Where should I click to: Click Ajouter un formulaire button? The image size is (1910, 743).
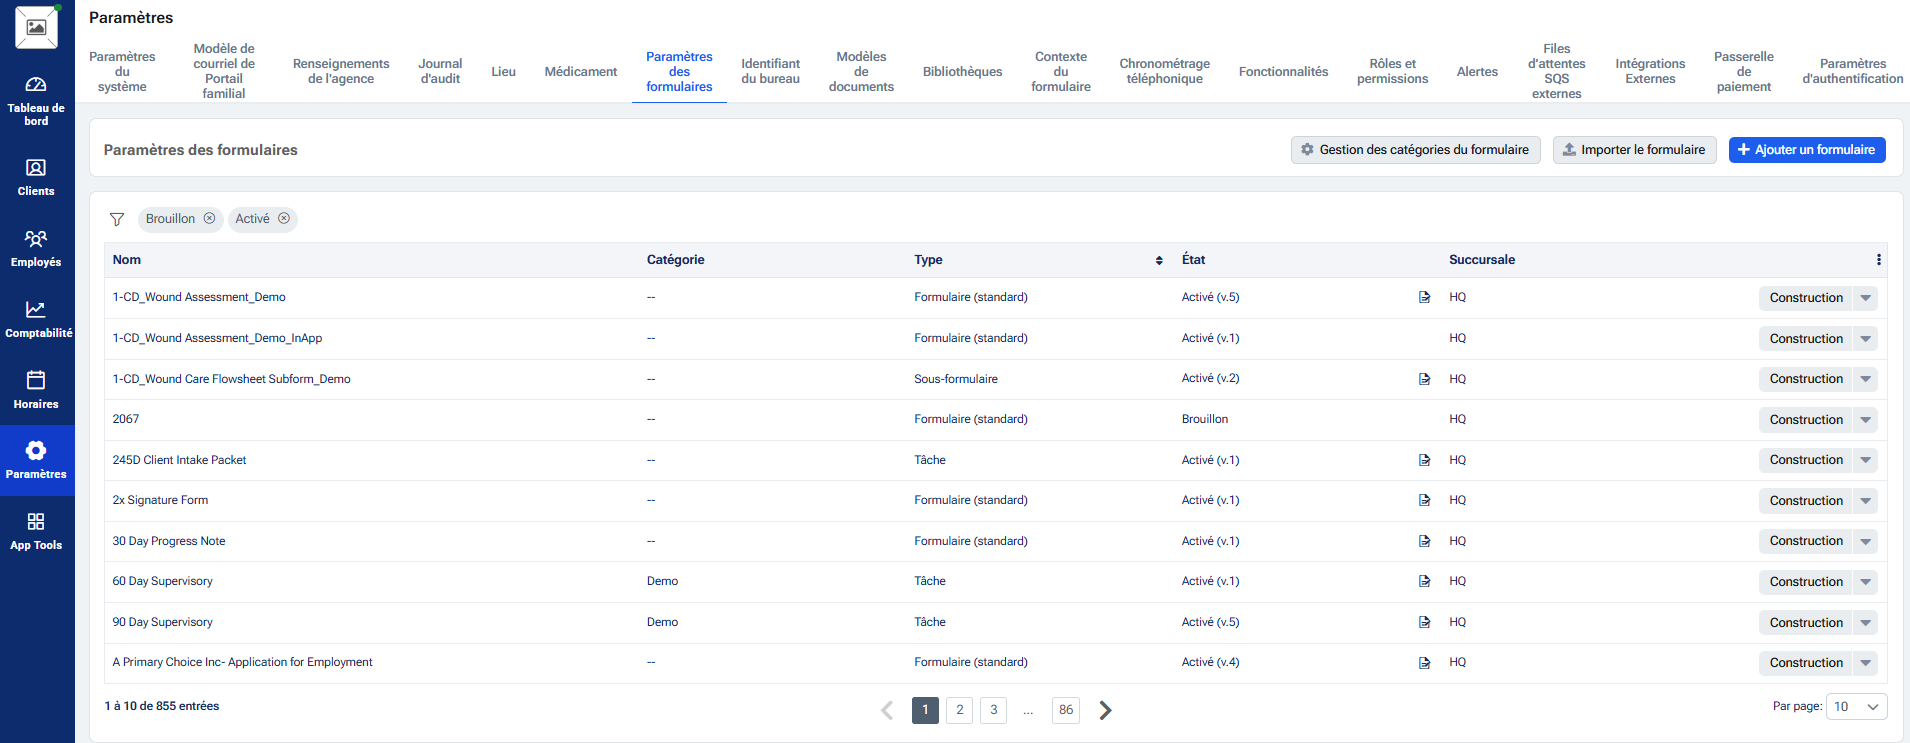point(1806,150)
